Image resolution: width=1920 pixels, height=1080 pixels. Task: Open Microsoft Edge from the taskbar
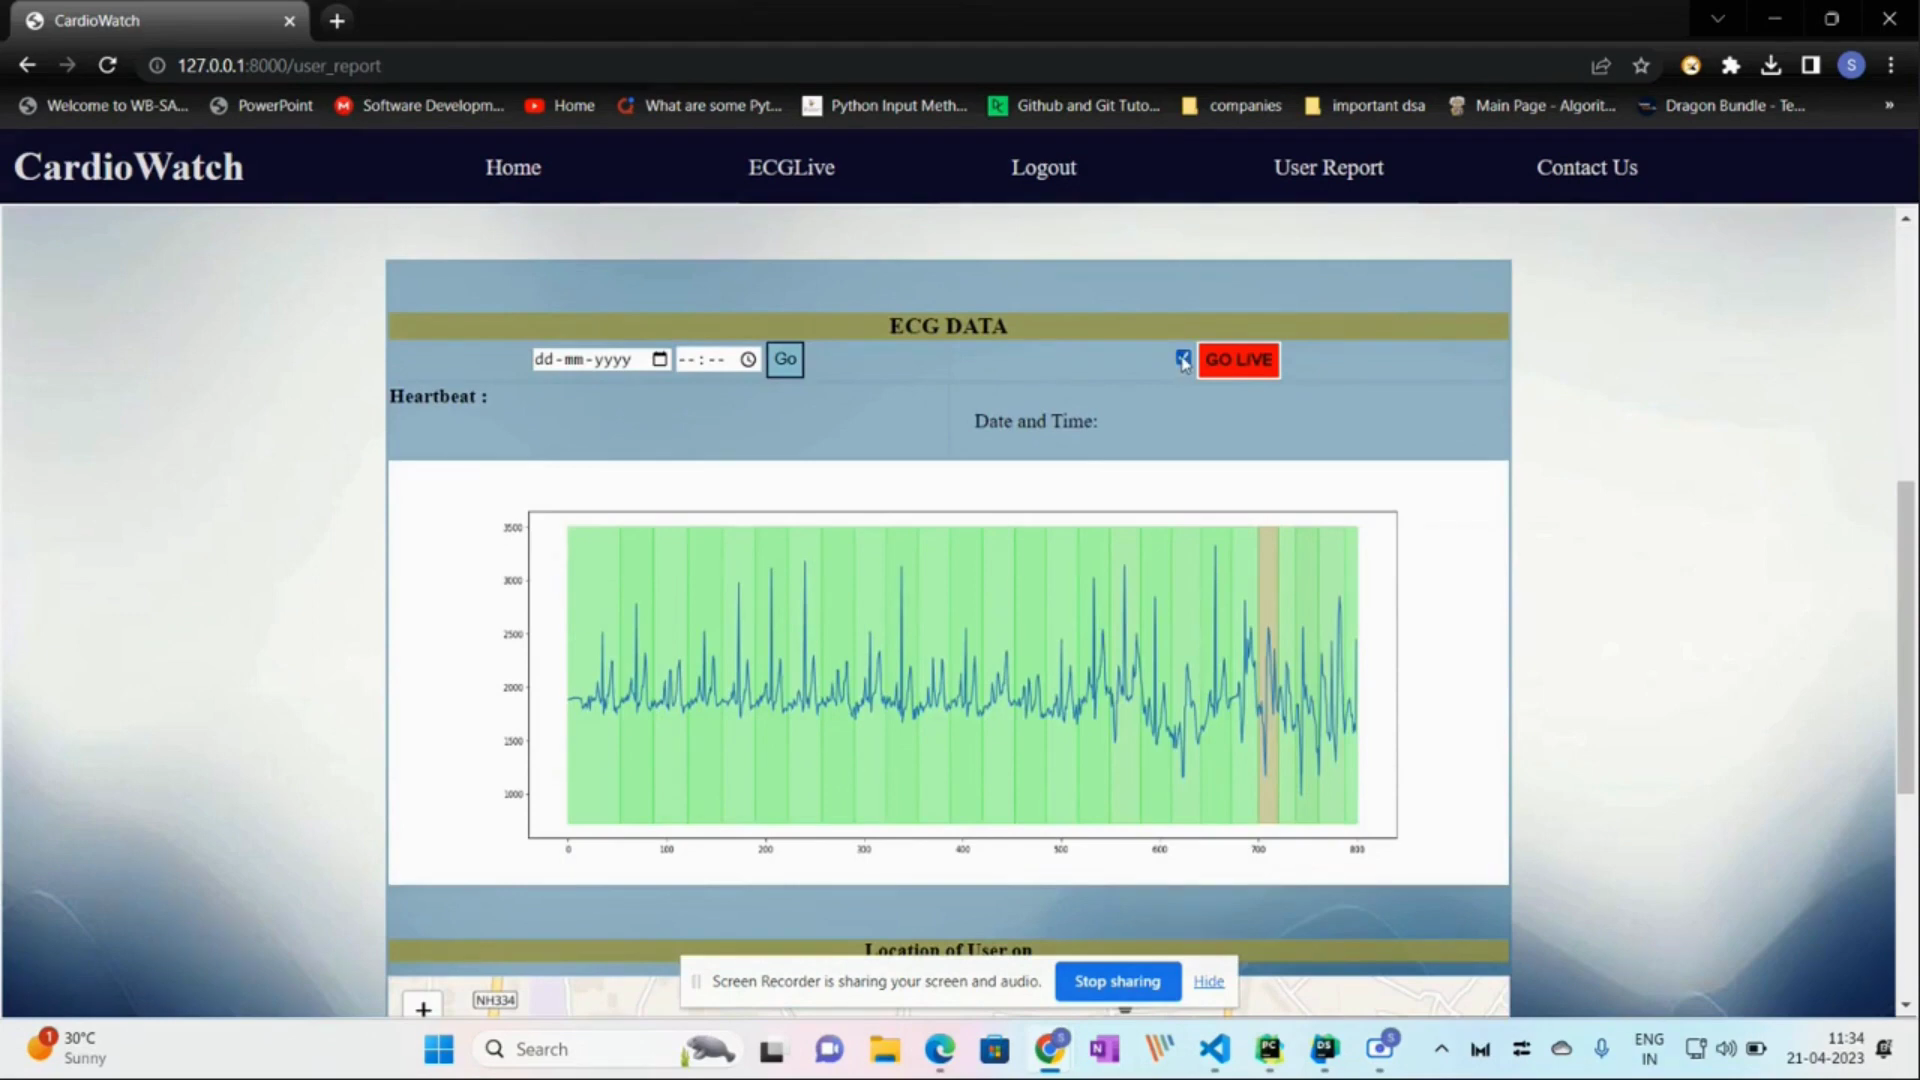tap(939, 1049)
